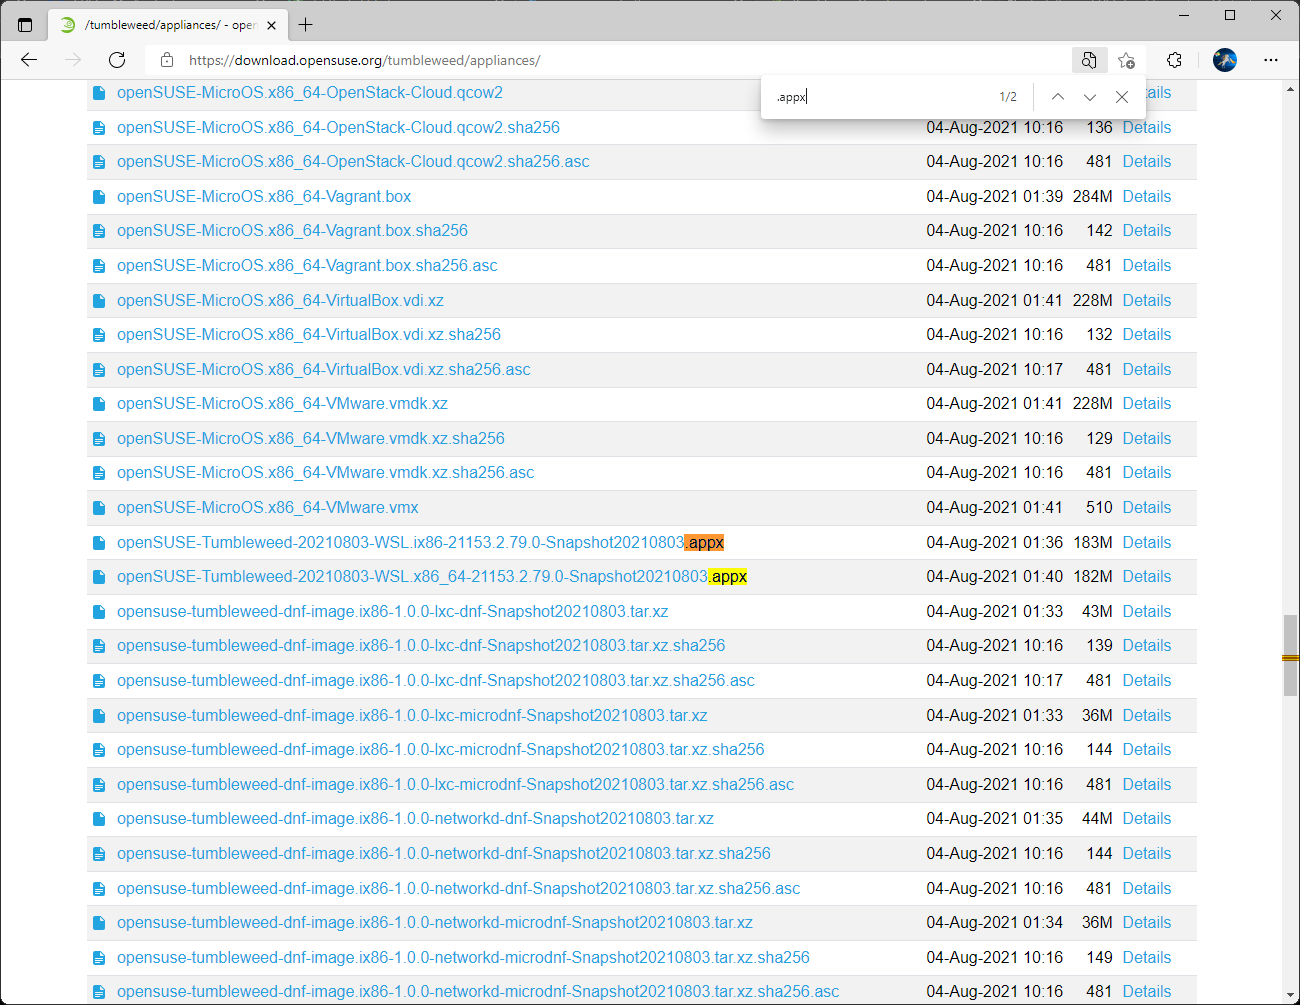The height and width of the screenshot is (1005, 1300).
Task: Open Details for WSL ix86 appx row
Action: click(1146, 542)
